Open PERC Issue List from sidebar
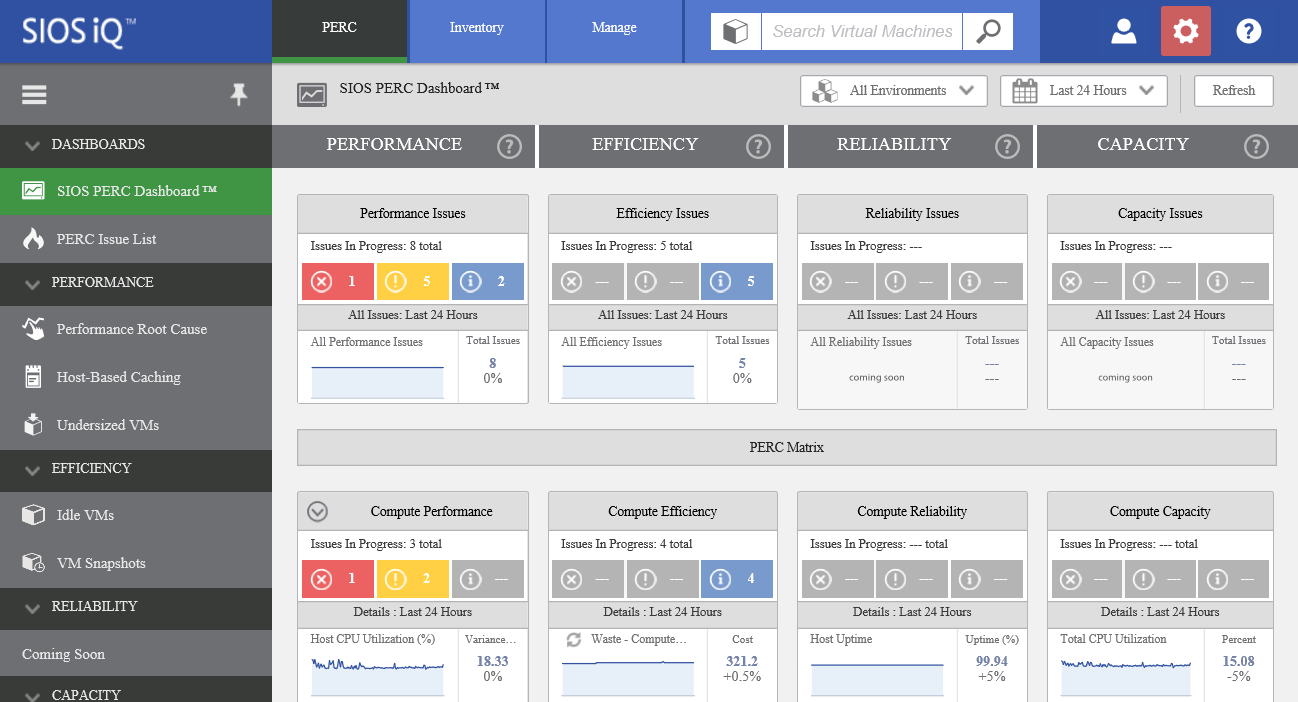This screenshot has width=1298, height=702. click(x=136, y=239)
